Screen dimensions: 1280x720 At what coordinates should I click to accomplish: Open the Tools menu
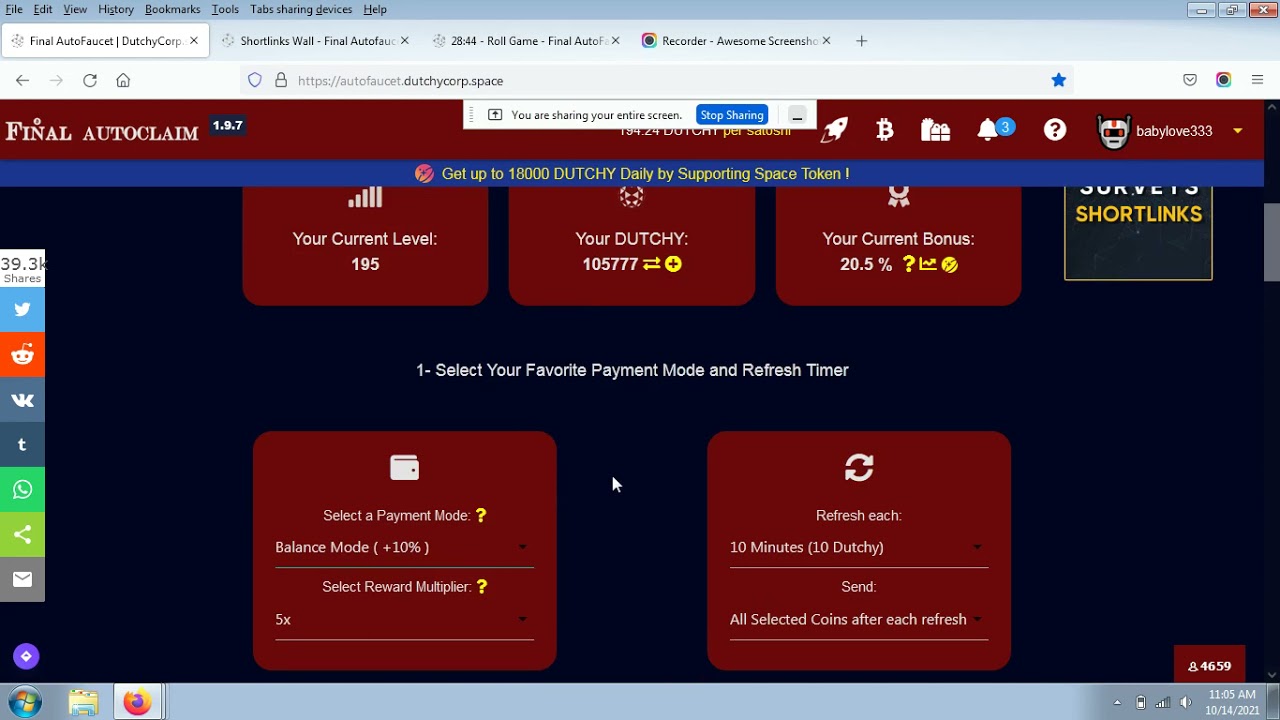pos(225,9)
